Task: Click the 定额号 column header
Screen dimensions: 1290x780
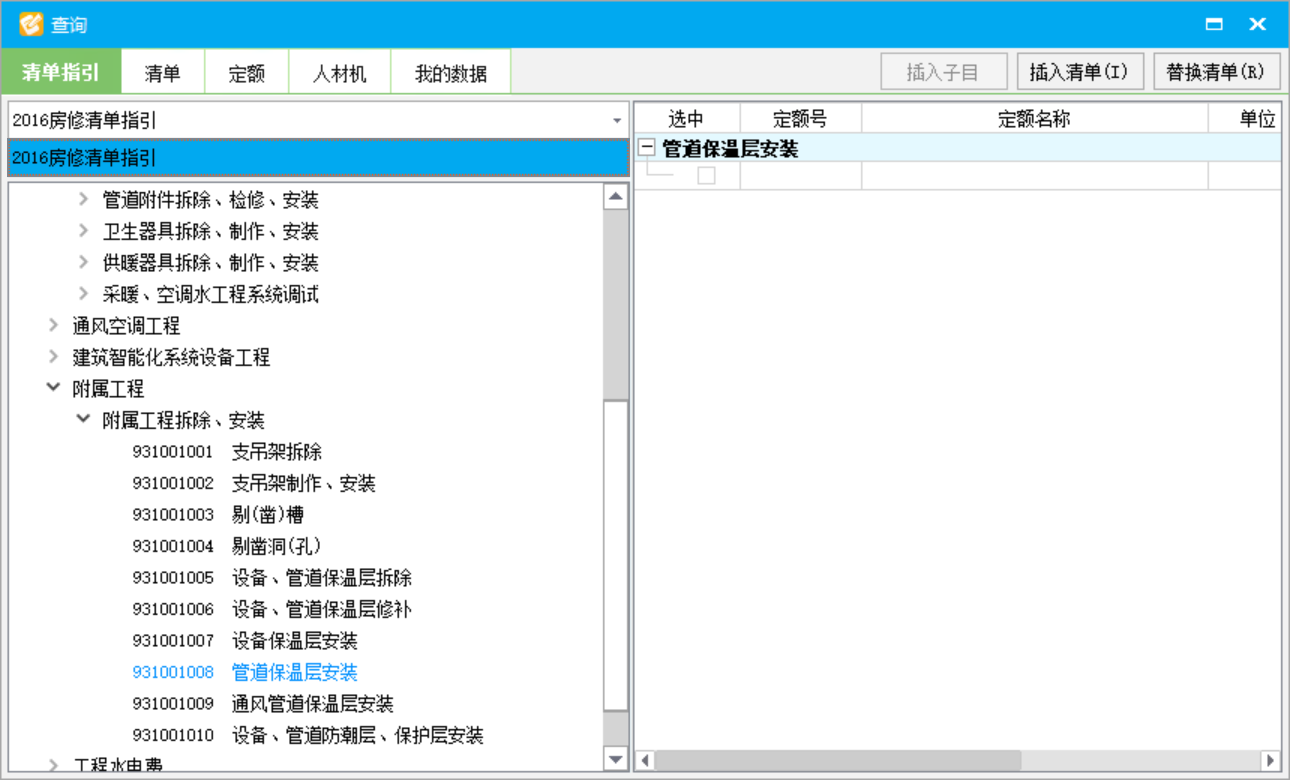Action: (800, 119)
